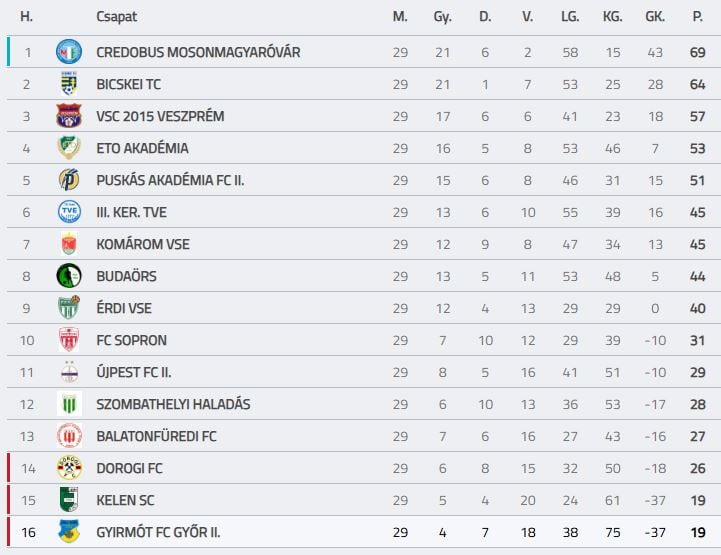This screenshot has height=555, width=721.
Task: Sort table by the P. points header
Action: point(698,17)
